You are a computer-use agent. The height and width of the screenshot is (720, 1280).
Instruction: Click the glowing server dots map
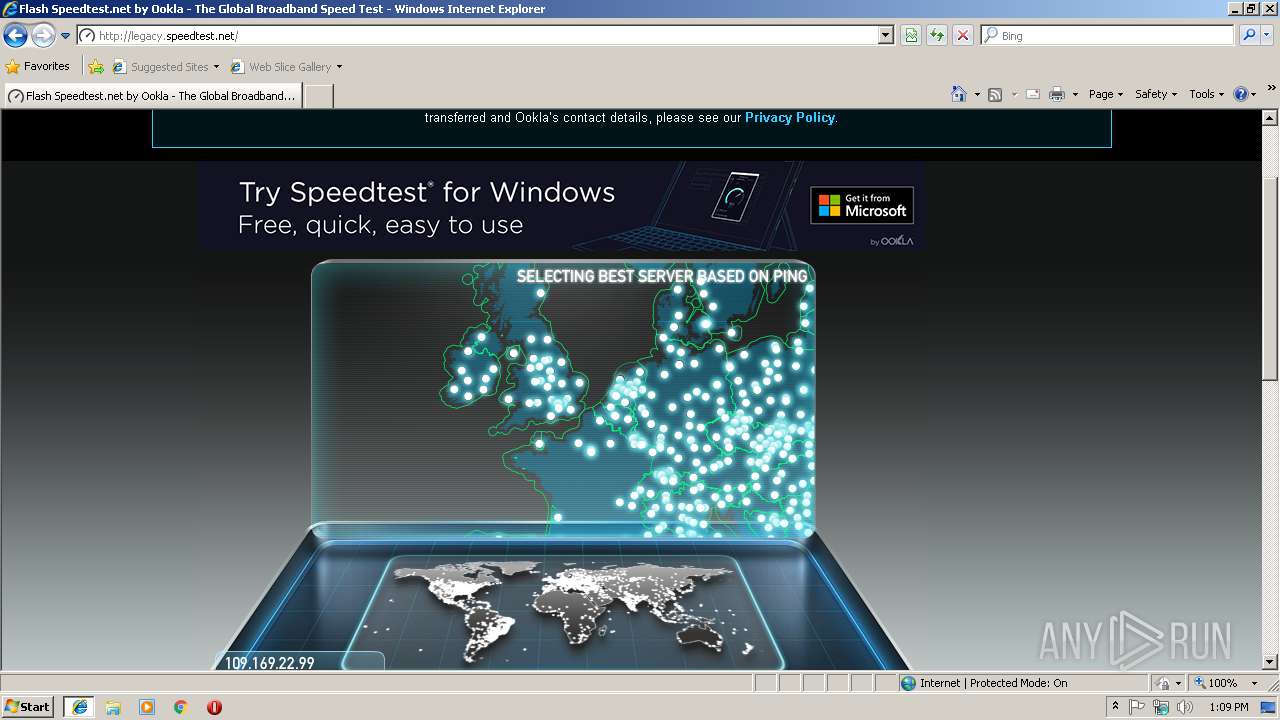(x=563, y=400)
